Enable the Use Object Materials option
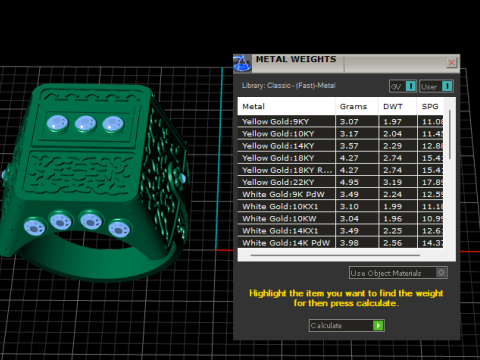The width and height of the screenshot is (480, 360). [398, 273]
